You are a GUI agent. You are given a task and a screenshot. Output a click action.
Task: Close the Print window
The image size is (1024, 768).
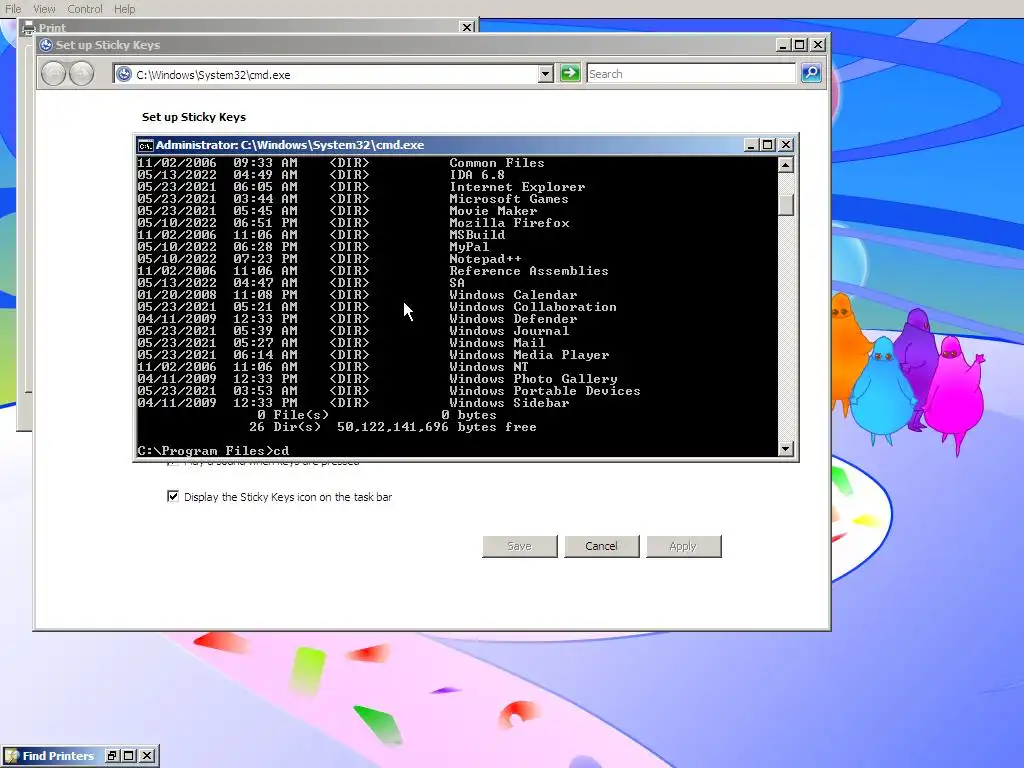click(467, 27)
